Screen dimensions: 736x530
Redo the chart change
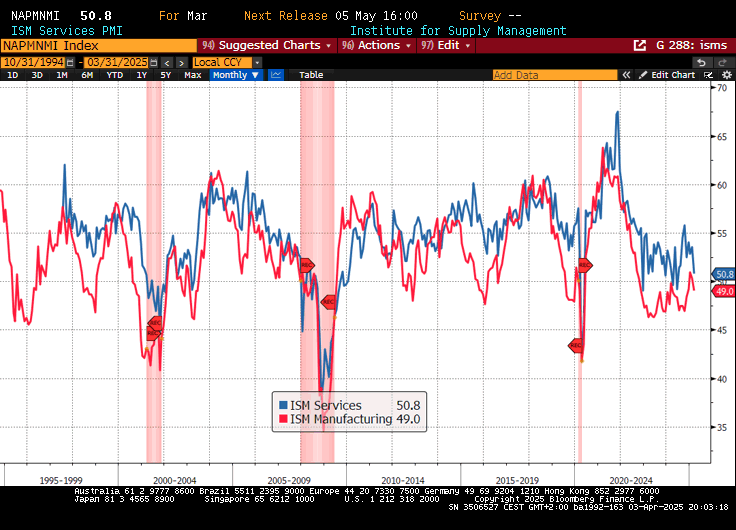723,62
